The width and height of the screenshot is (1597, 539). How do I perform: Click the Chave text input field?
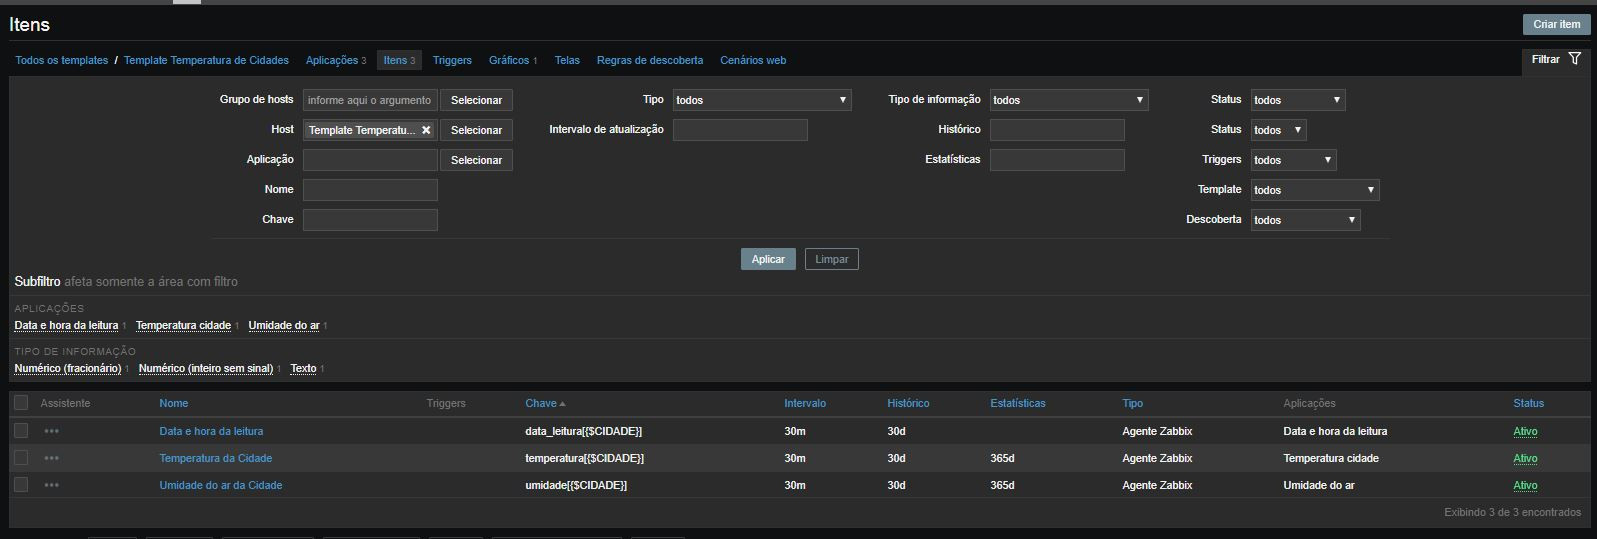(x=370, y=220)
